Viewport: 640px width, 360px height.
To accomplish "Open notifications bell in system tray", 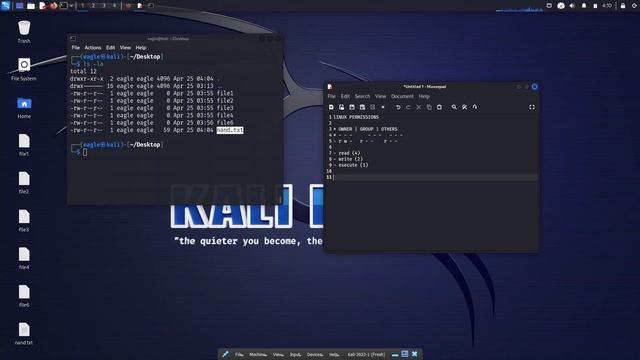I will [584, 6].
